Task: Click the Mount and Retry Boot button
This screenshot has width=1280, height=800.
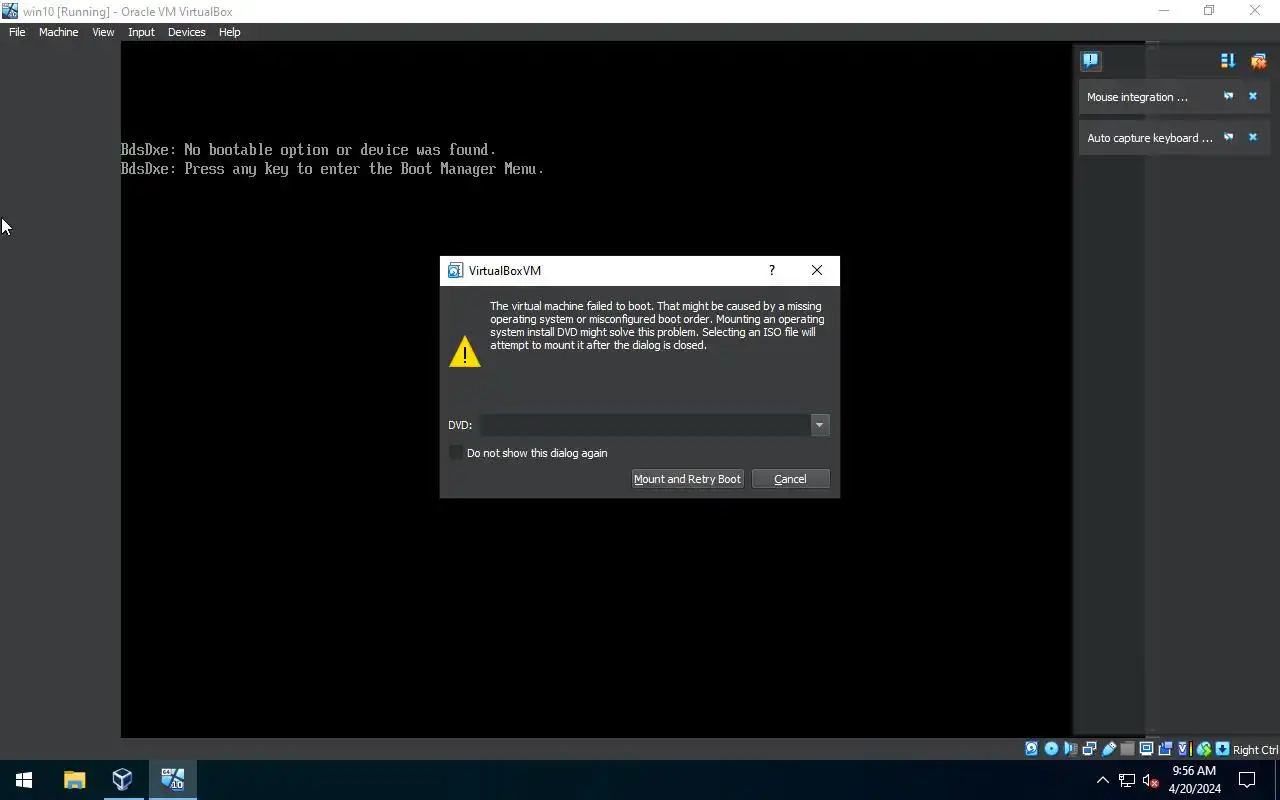Action: 688,479
